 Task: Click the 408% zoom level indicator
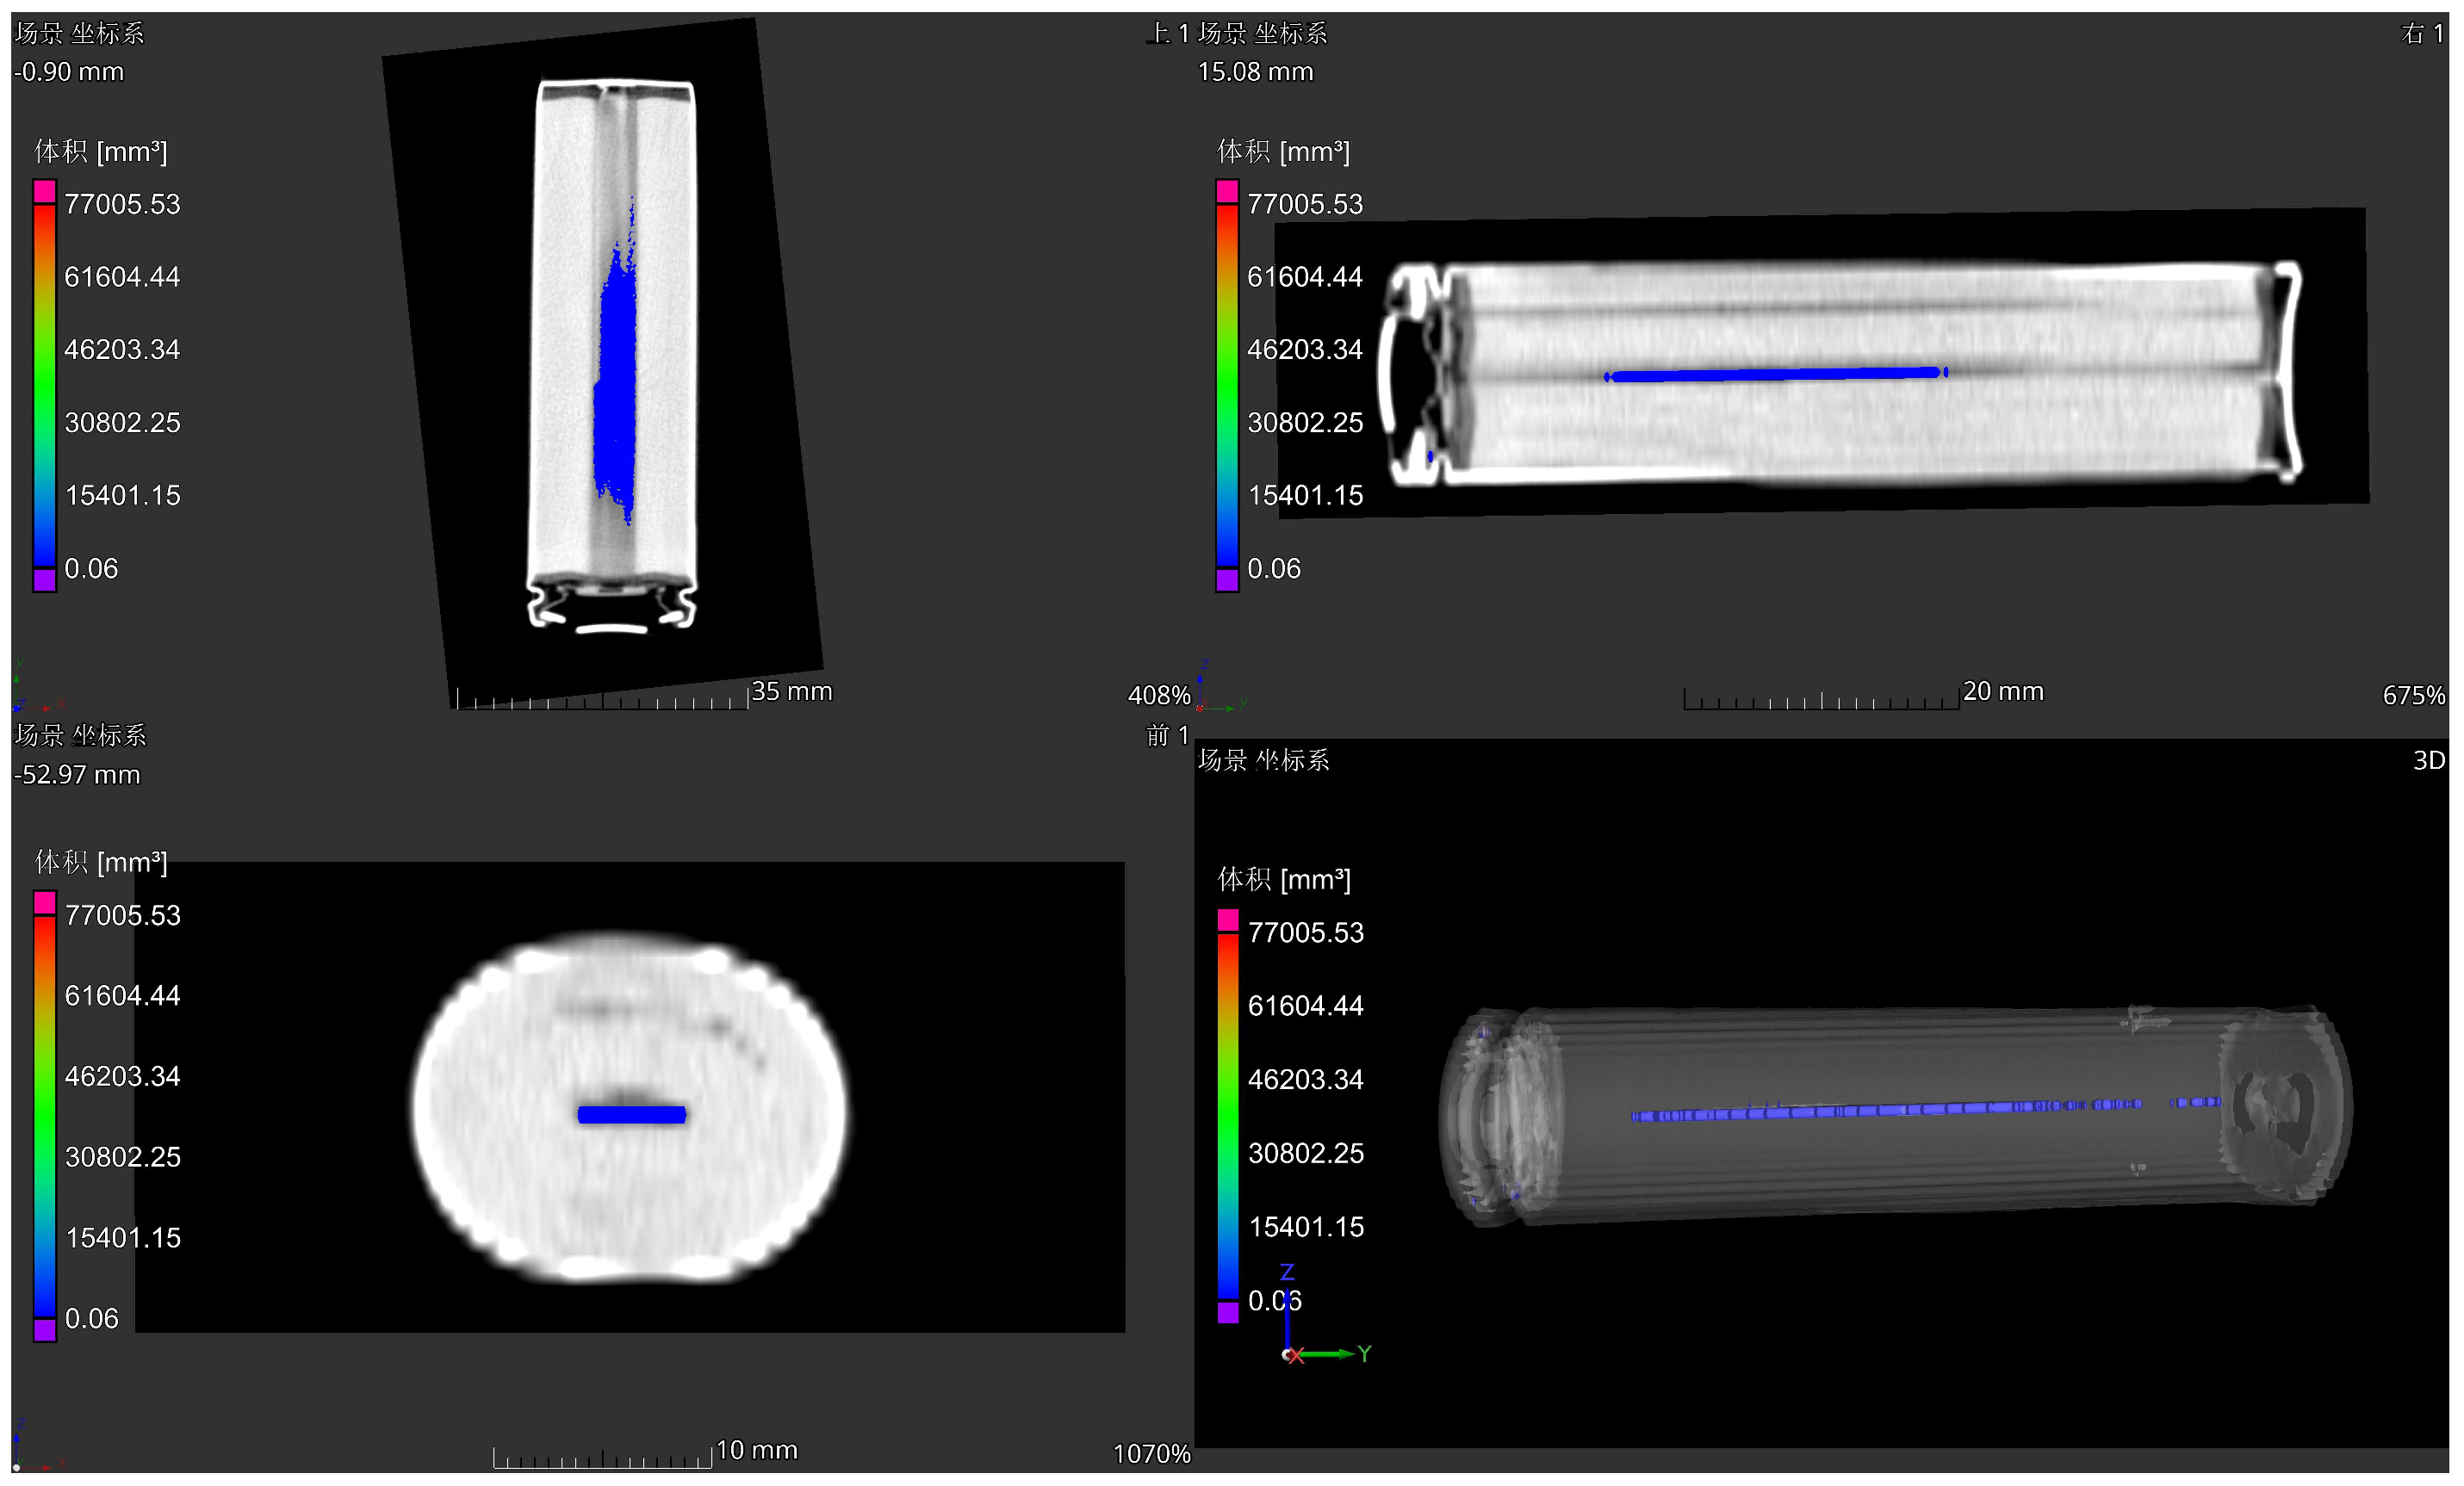(1158, 695)
